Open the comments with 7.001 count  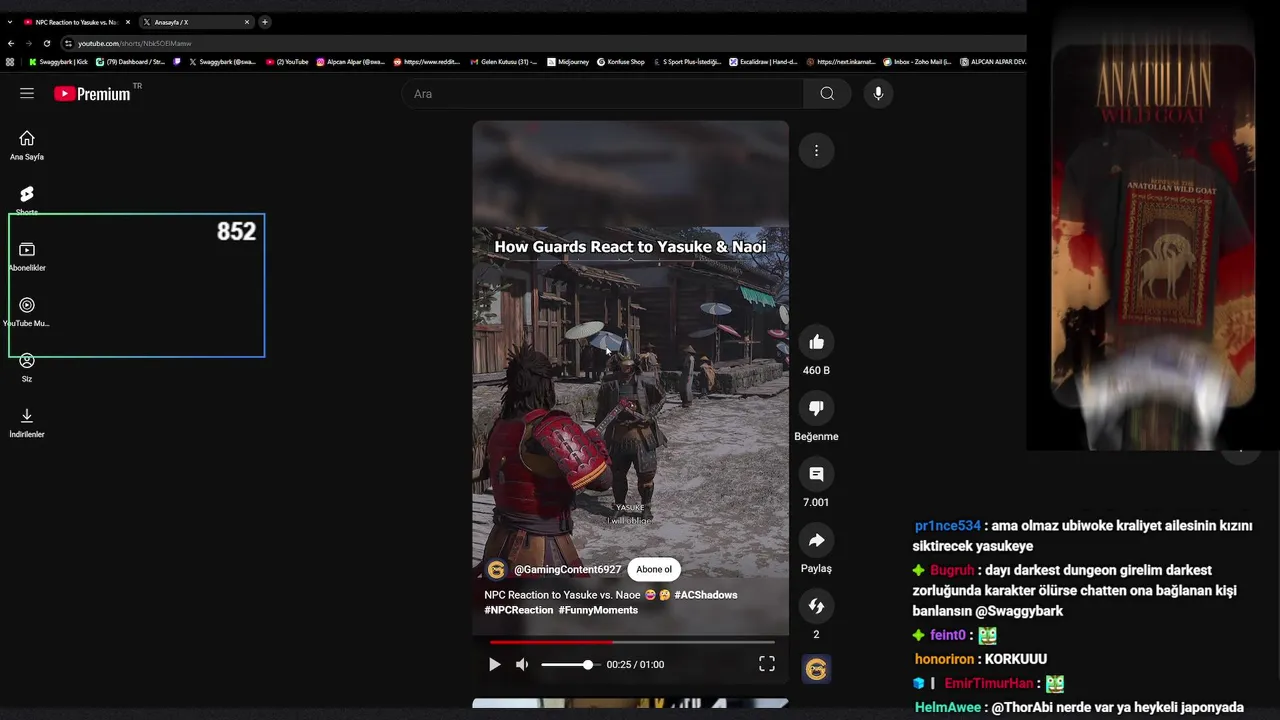(x=816, y=474)
